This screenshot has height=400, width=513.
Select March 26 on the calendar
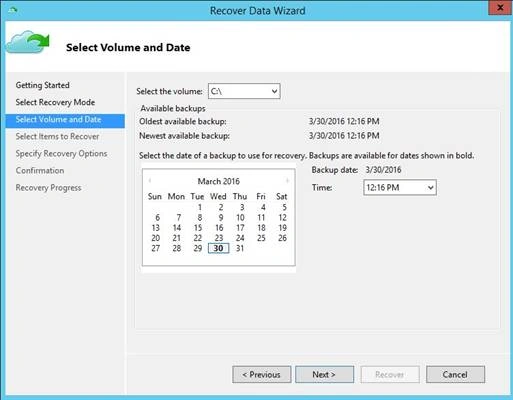(282, 238)
